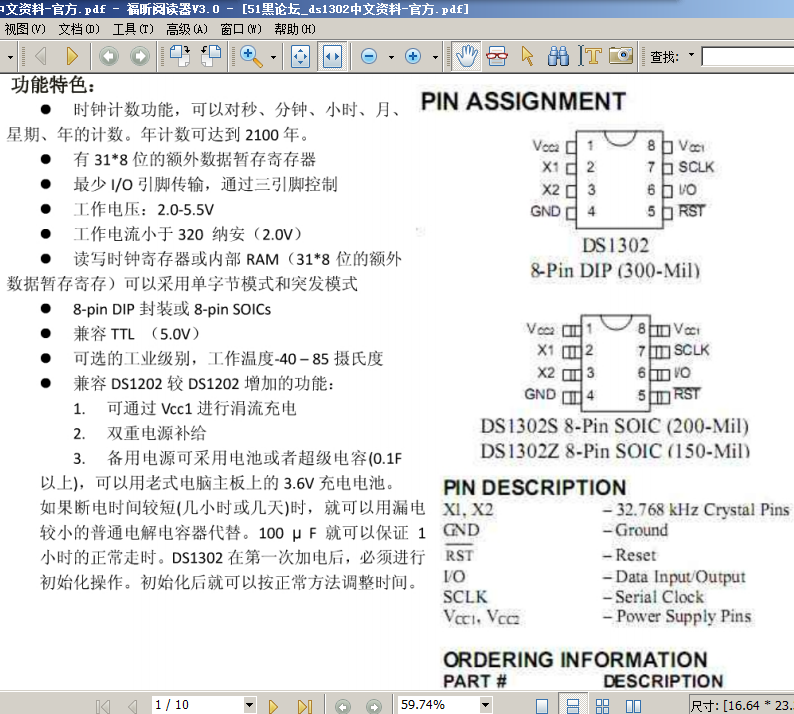Click the previous page arrow in the top toolbar
The width and height of the screenshot is (794, 714).
coord(42,56)
